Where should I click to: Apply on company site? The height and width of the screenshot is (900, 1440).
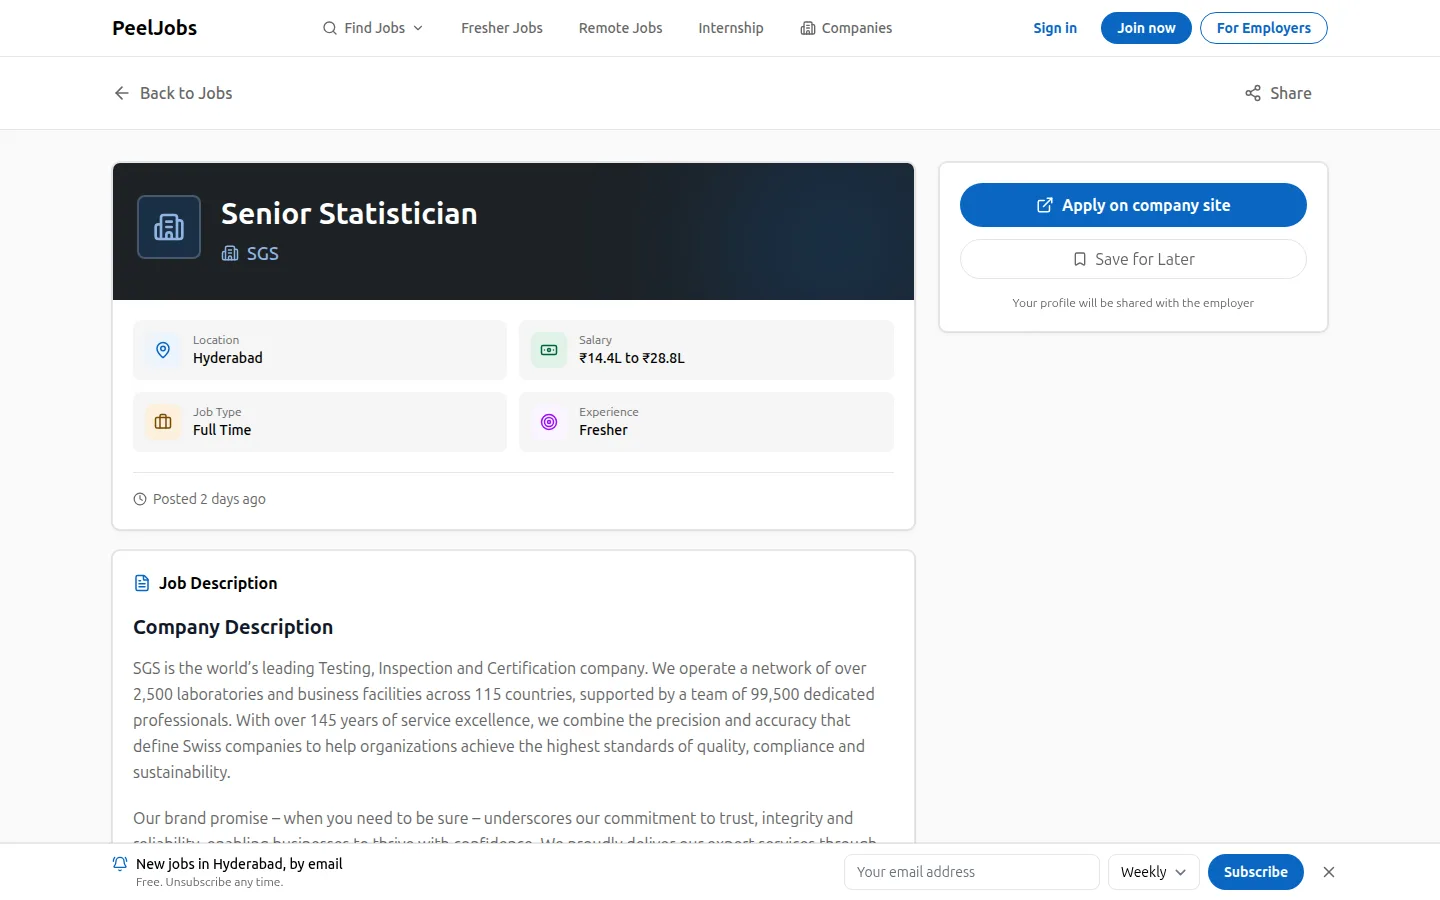(x=1133, y=205)
